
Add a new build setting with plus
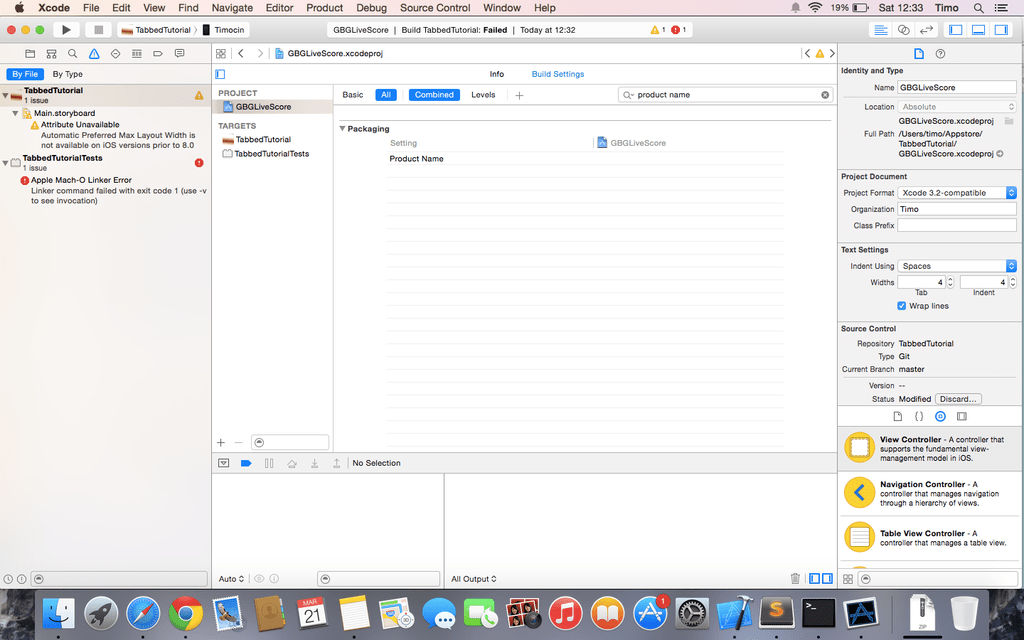[x=519, y=95]
